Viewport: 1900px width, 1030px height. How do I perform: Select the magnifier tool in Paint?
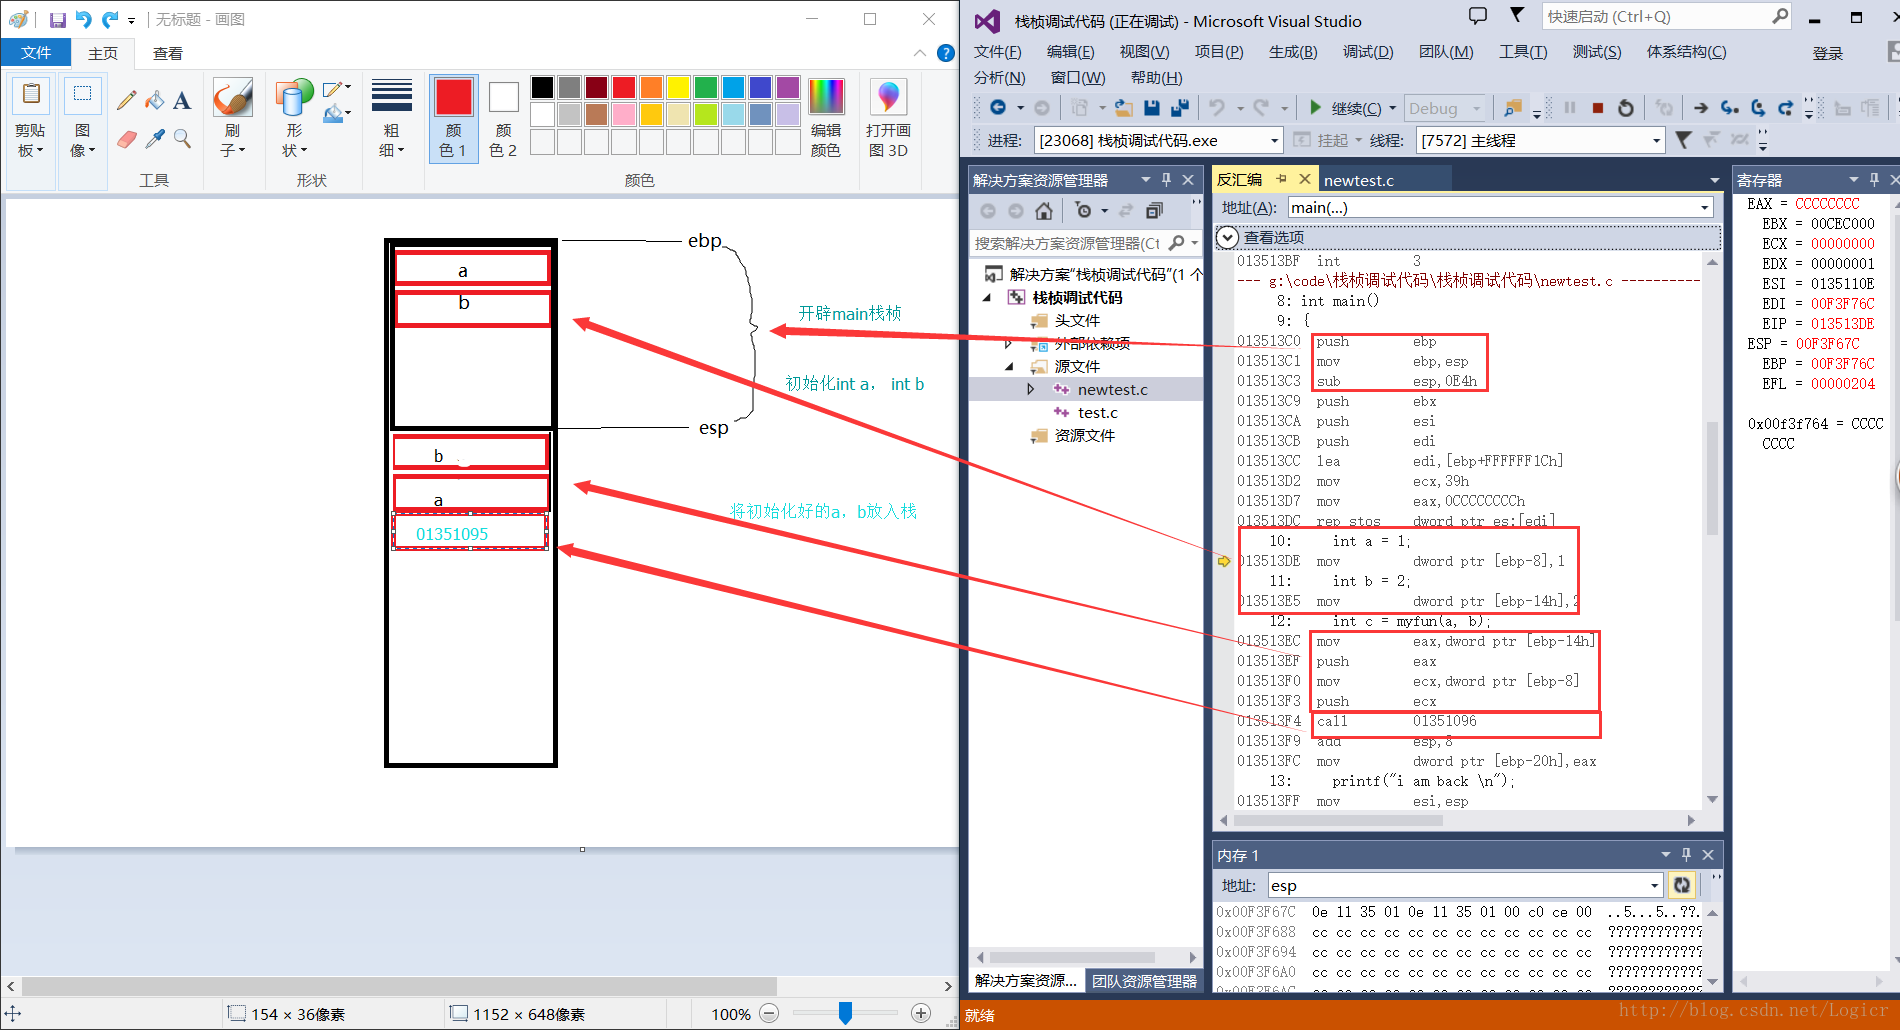click(182, 139)
